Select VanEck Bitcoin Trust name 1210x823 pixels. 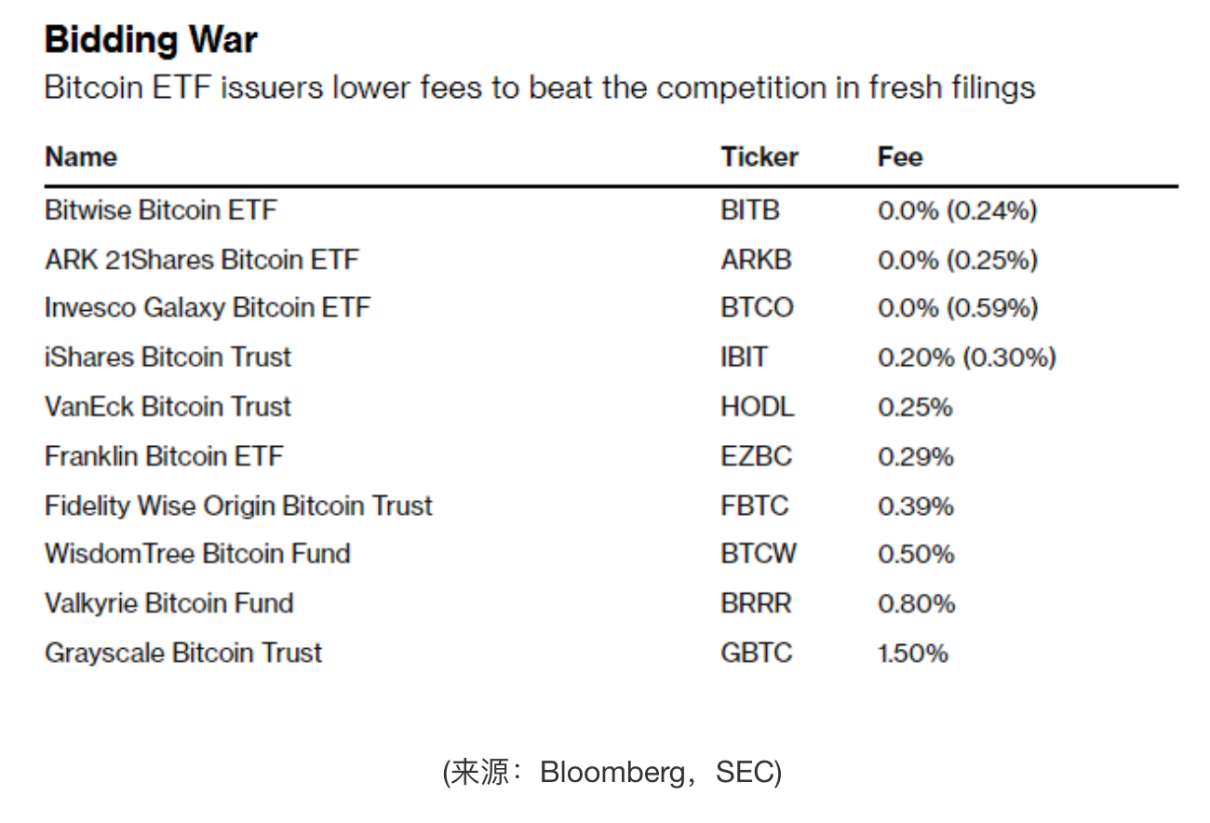point(168,407)
